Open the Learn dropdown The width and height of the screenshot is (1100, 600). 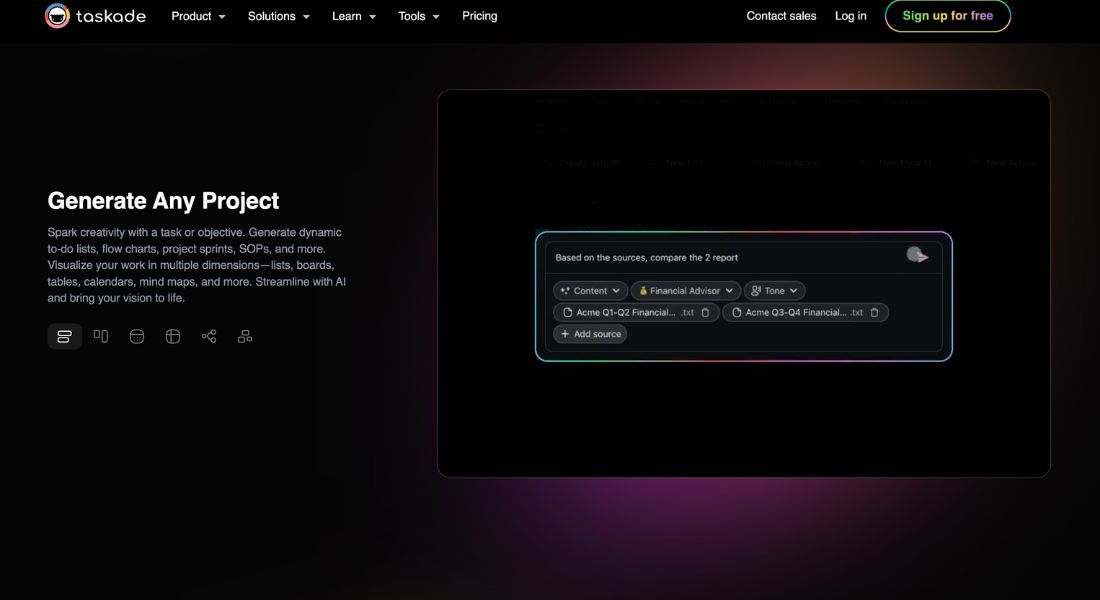click(354, 16)
